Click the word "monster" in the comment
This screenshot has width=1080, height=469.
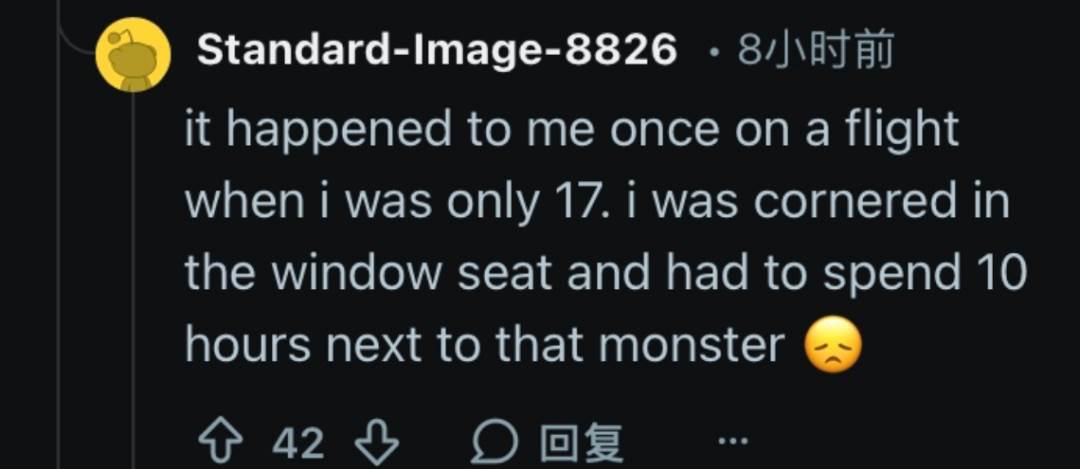[692, 346]
